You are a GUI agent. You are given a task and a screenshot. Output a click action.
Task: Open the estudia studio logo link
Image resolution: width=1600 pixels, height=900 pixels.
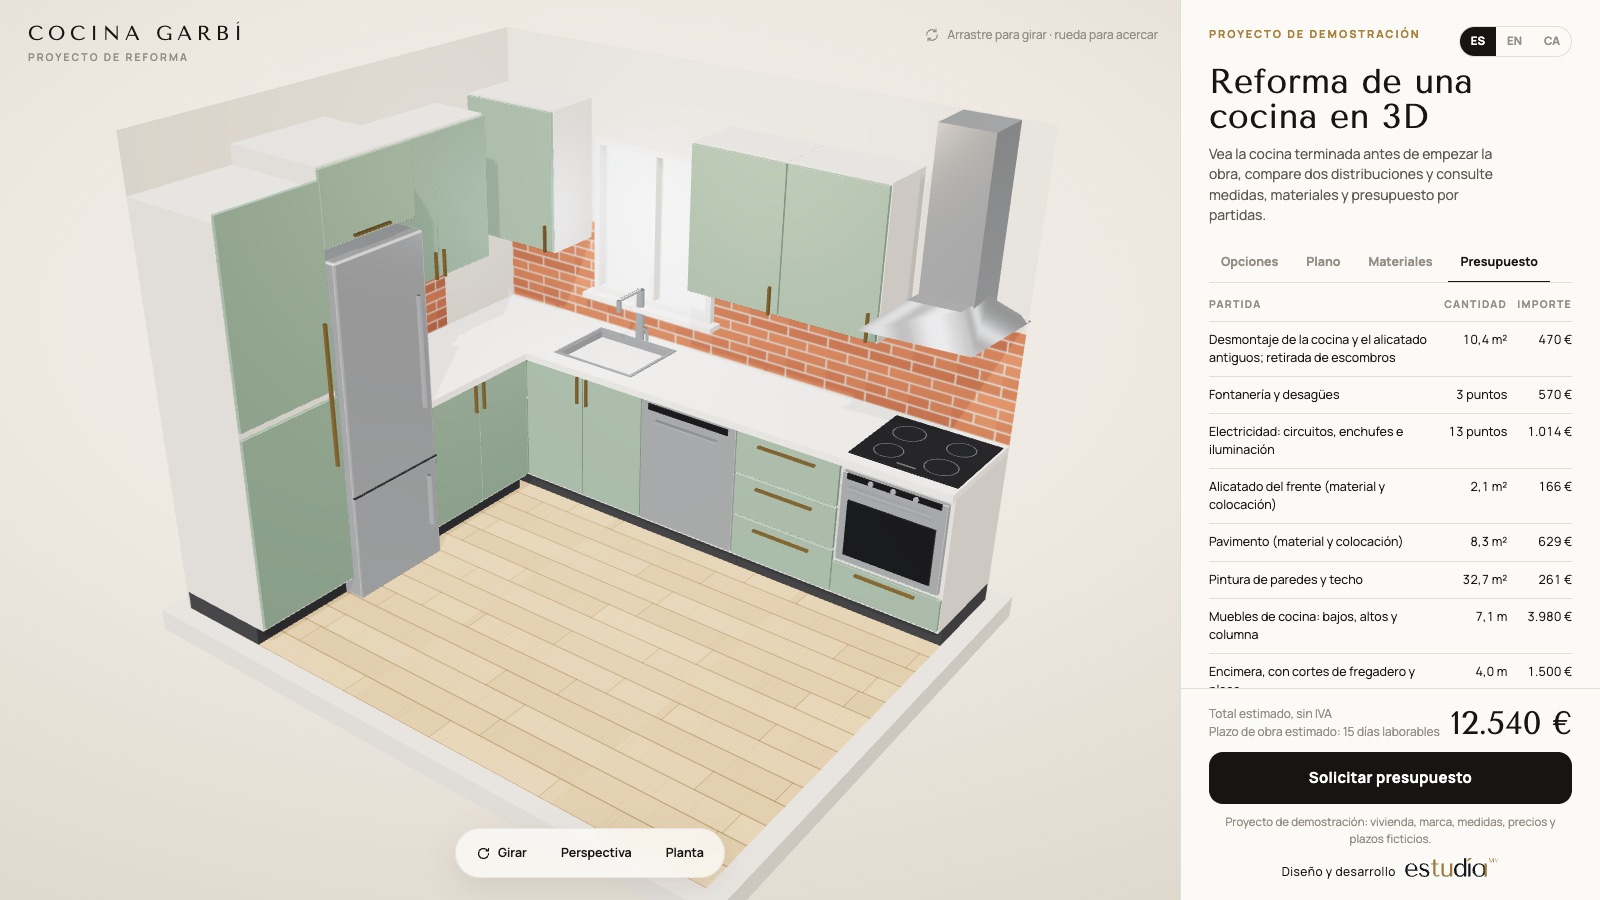(1450, 868)
